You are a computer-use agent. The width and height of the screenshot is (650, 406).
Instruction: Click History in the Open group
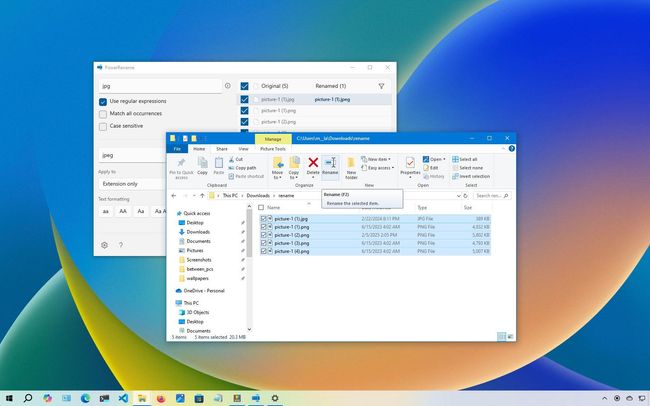click(x=434, y=176)
